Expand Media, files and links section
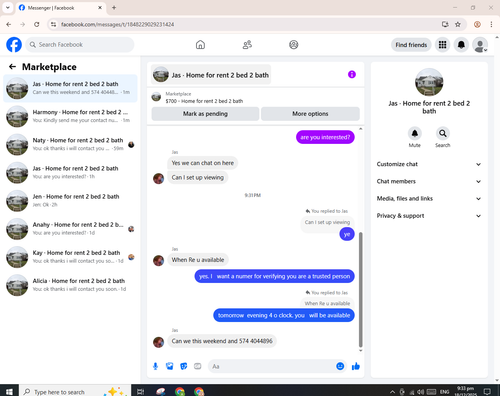Image resolution: width=500 pixels, height=396 pixels. (x=429, y=199)
